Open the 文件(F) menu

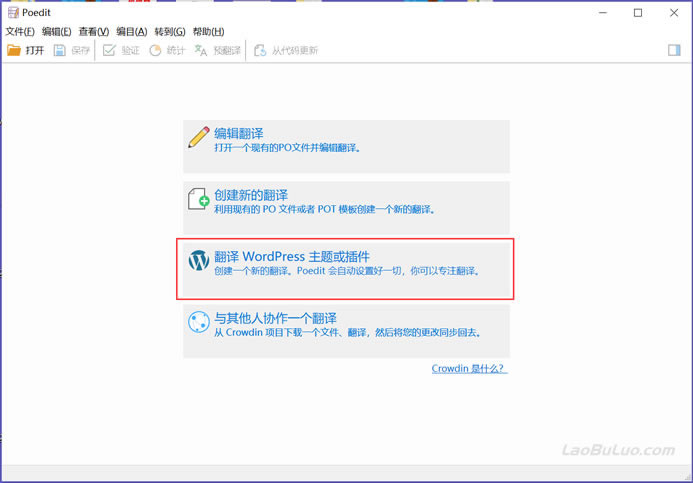point(20,31)
